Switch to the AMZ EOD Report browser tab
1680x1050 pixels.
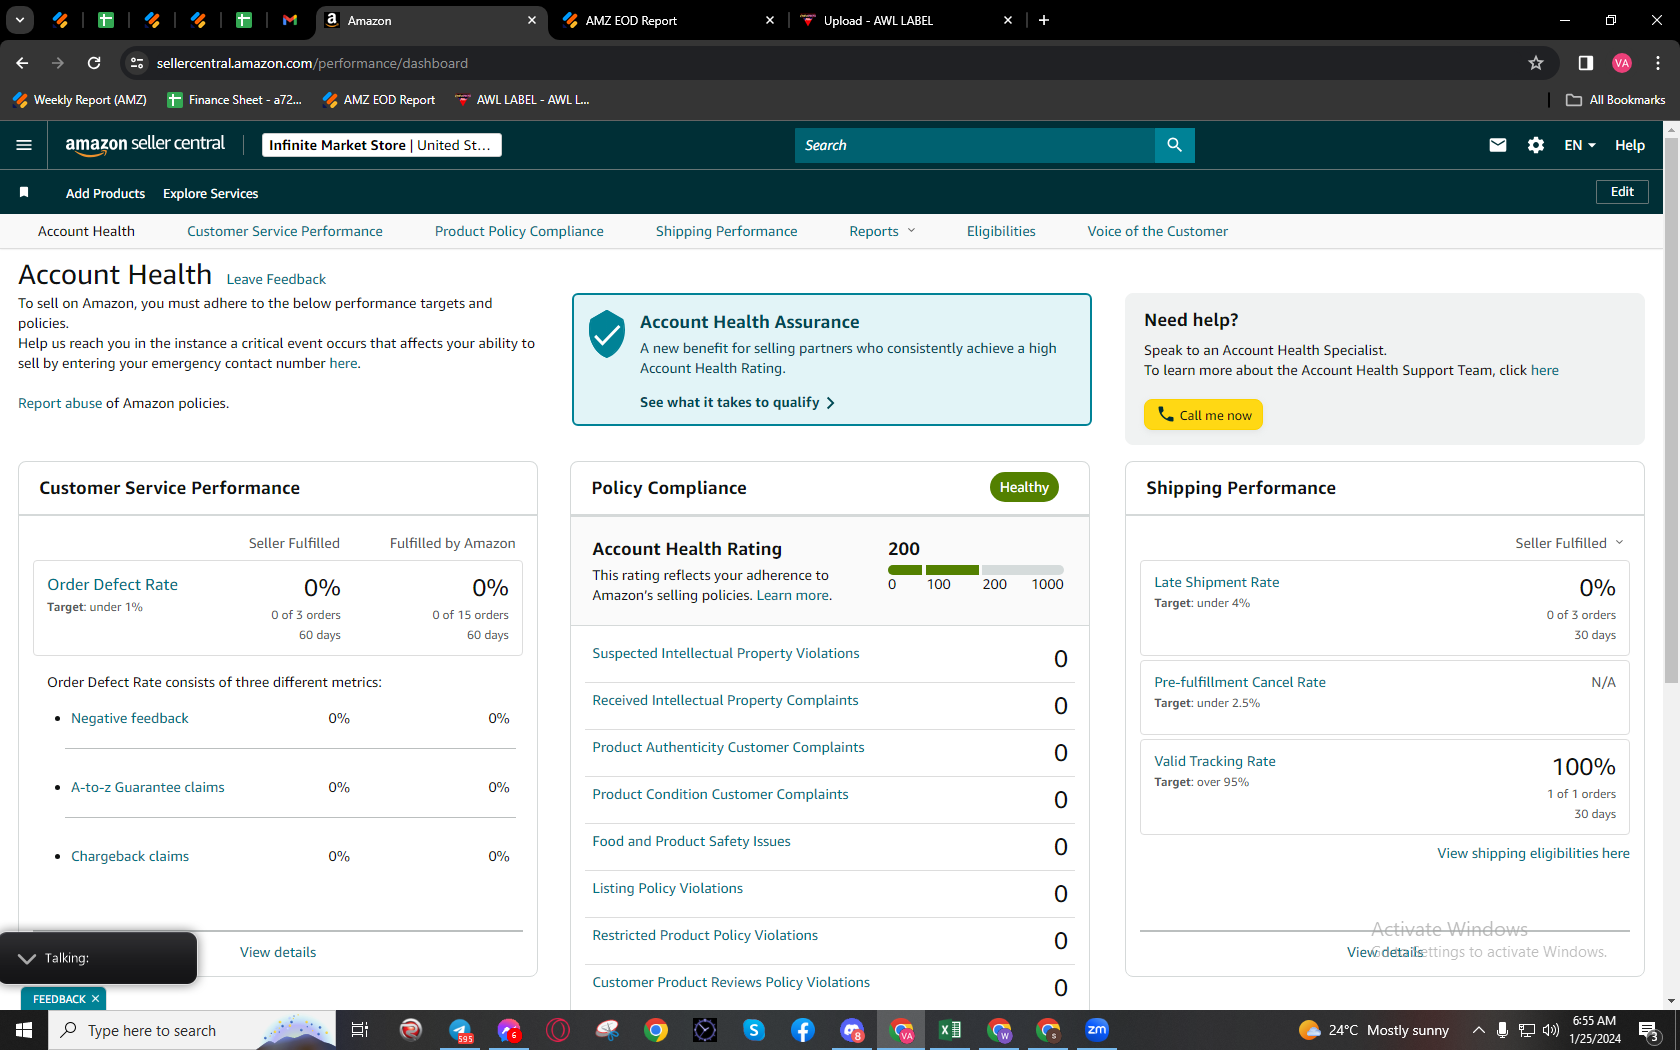click(666, 20)
